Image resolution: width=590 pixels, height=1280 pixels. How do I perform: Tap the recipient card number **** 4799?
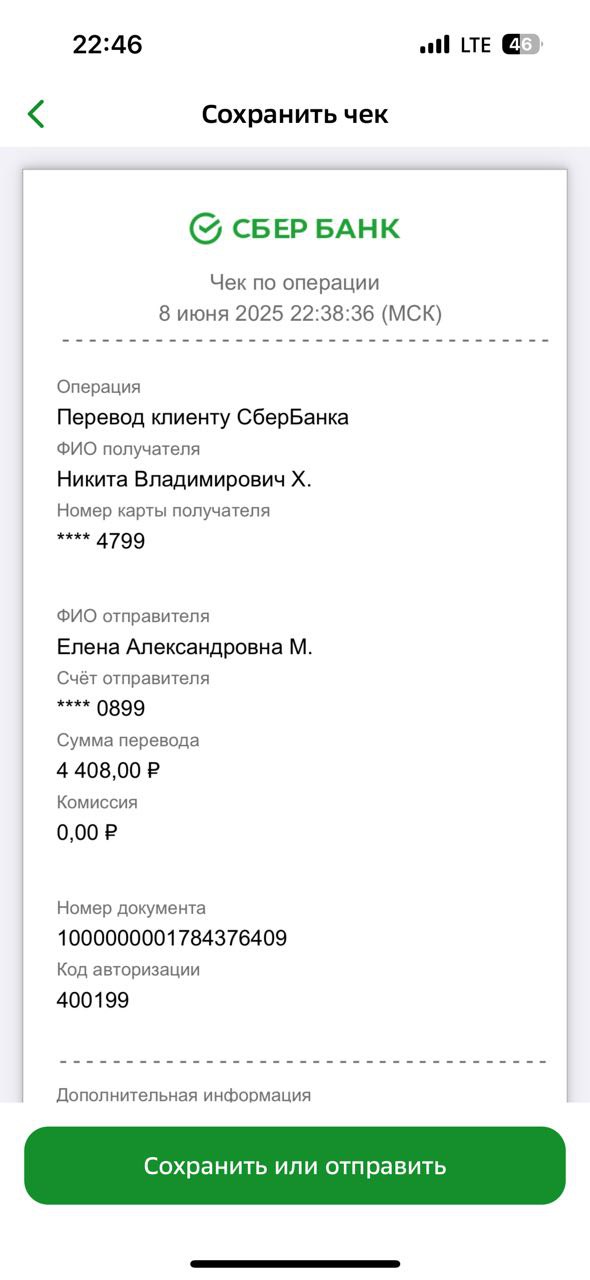[101, 541]
